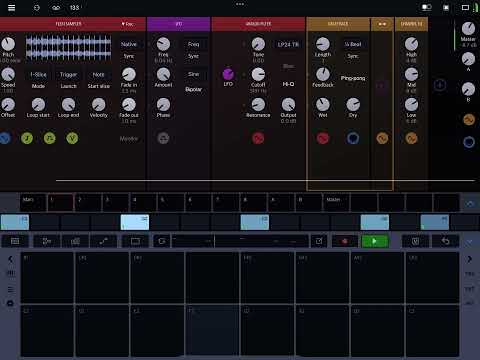Open the hamburger main menu
Viewport: 480px width, 360px height.
coord(11,7)
